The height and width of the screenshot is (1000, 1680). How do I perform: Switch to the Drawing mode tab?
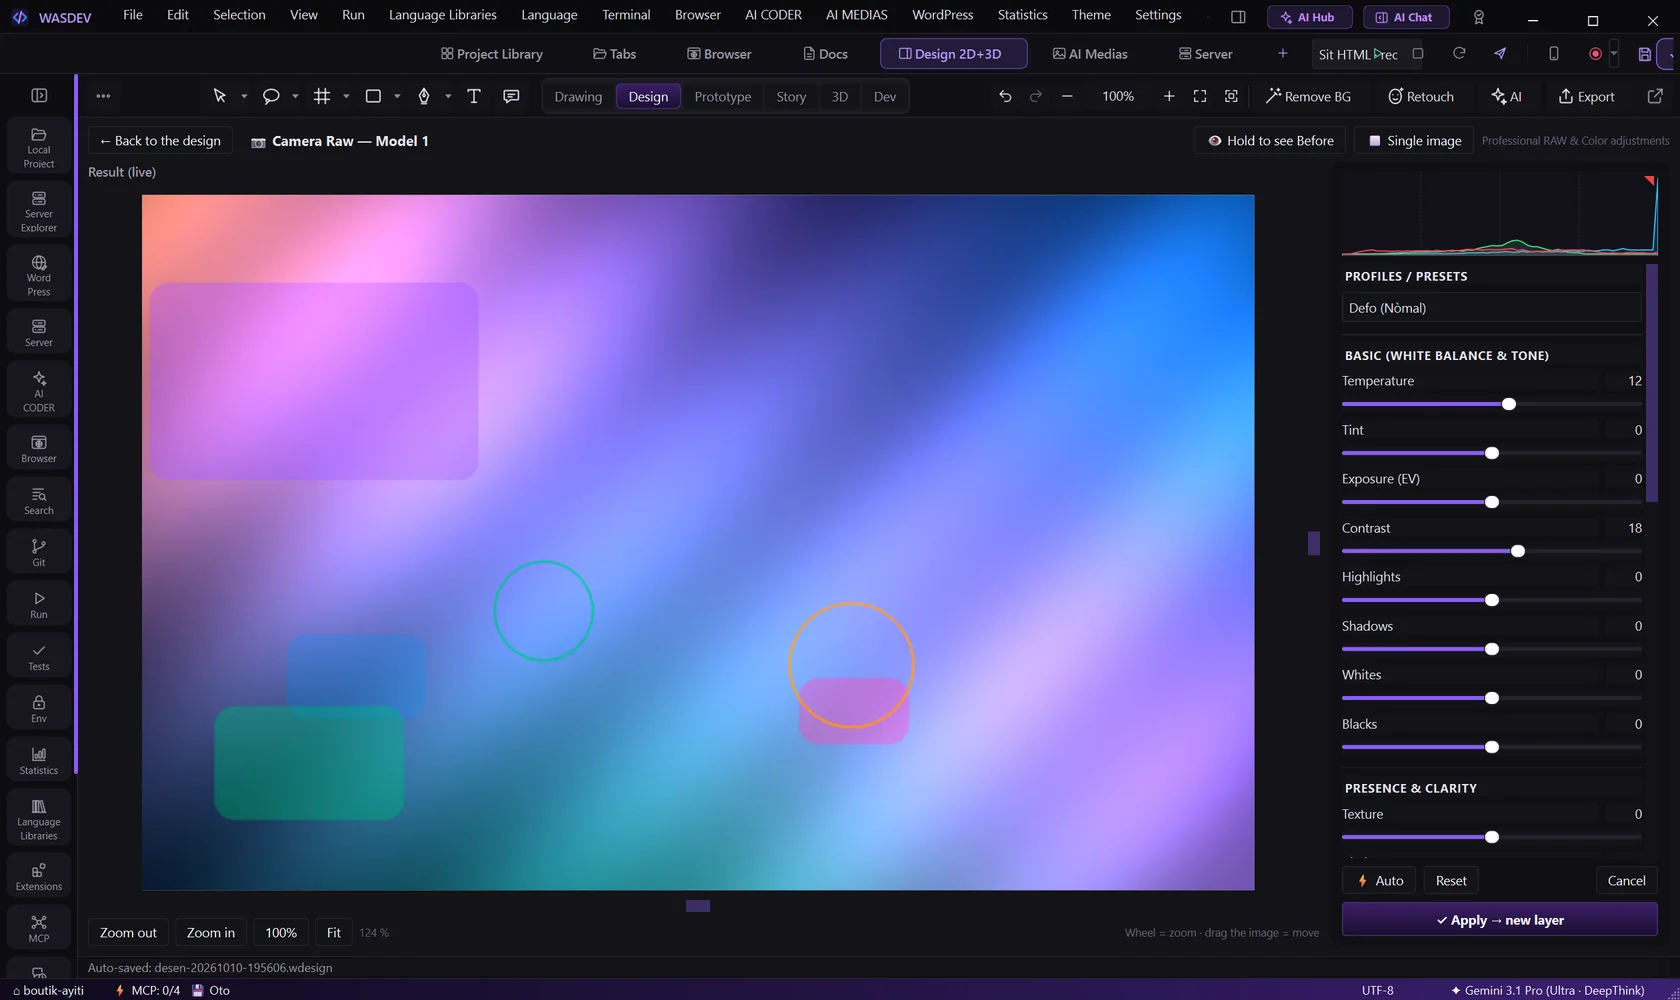[578, 96]
